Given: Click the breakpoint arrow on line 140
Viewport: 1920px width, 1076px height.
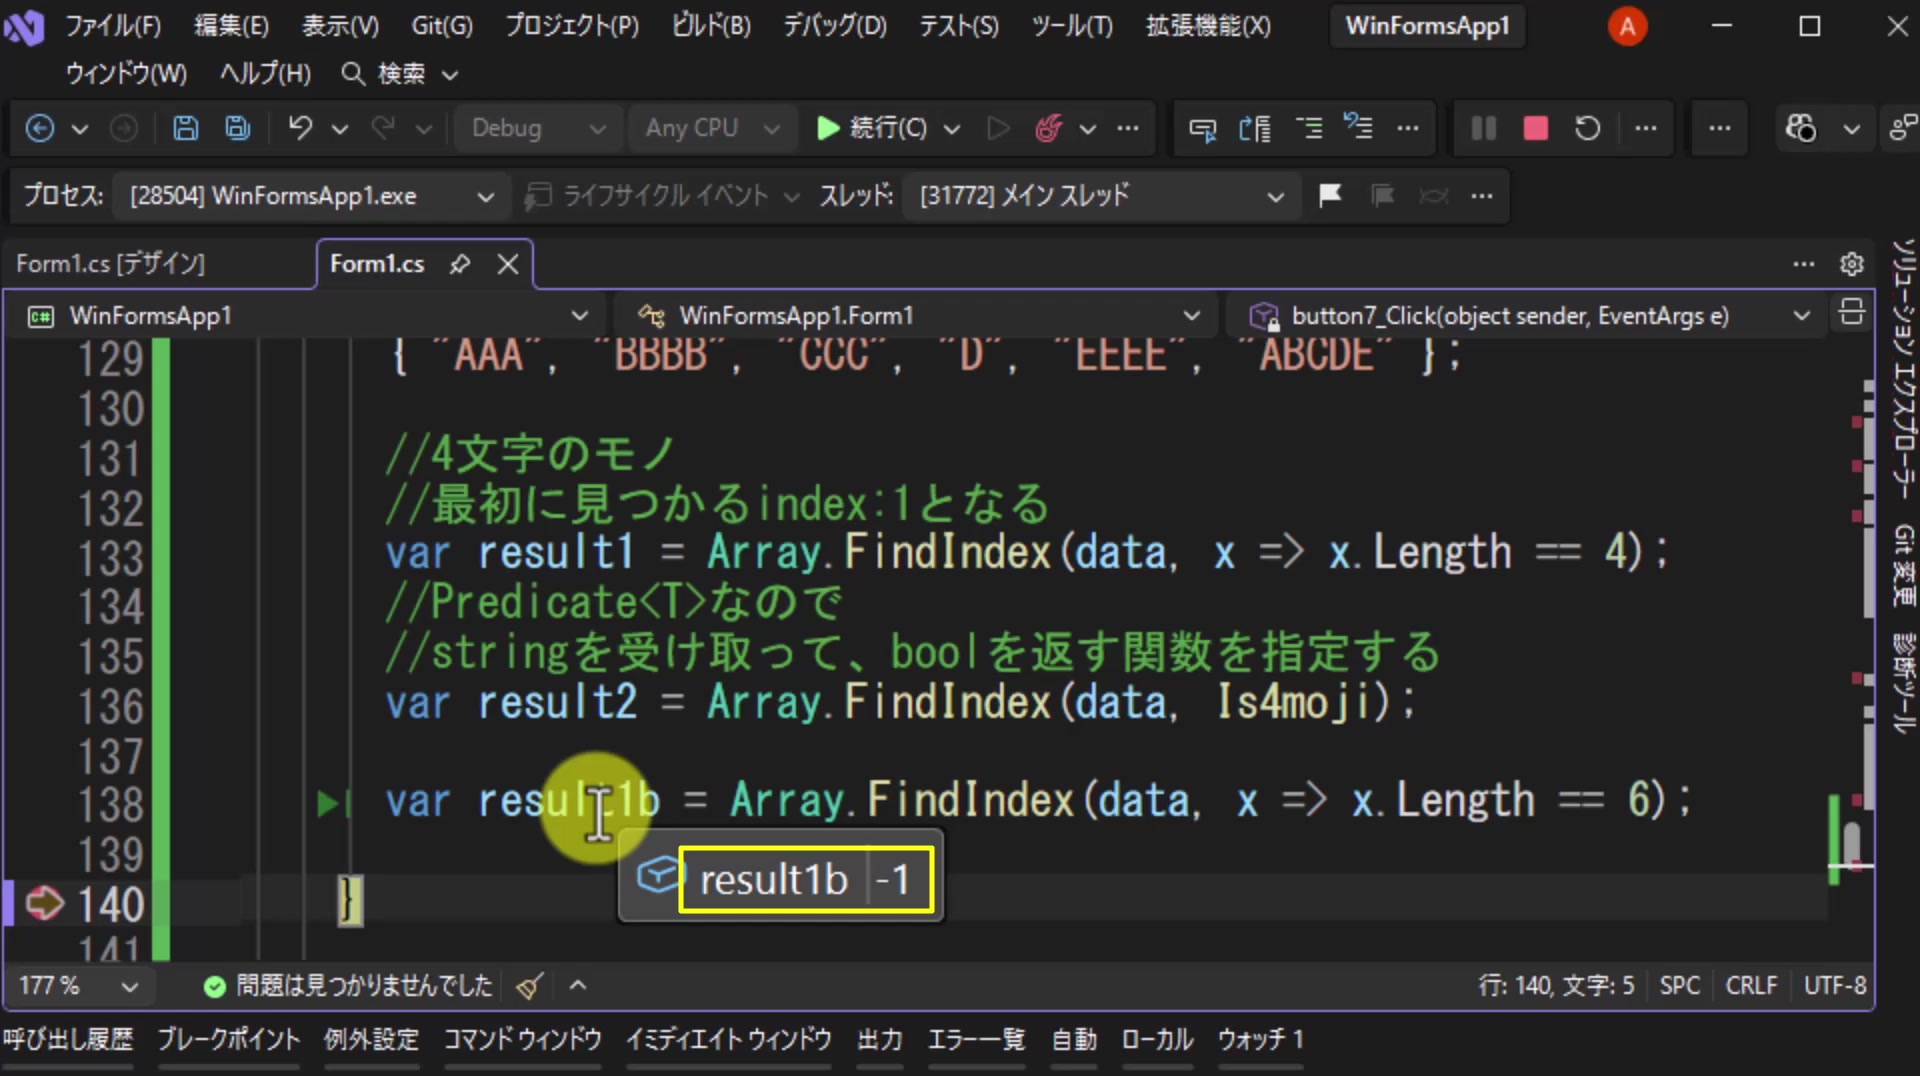Looking at the screenshot, I should pyautogui.click(x=44, y=903).
